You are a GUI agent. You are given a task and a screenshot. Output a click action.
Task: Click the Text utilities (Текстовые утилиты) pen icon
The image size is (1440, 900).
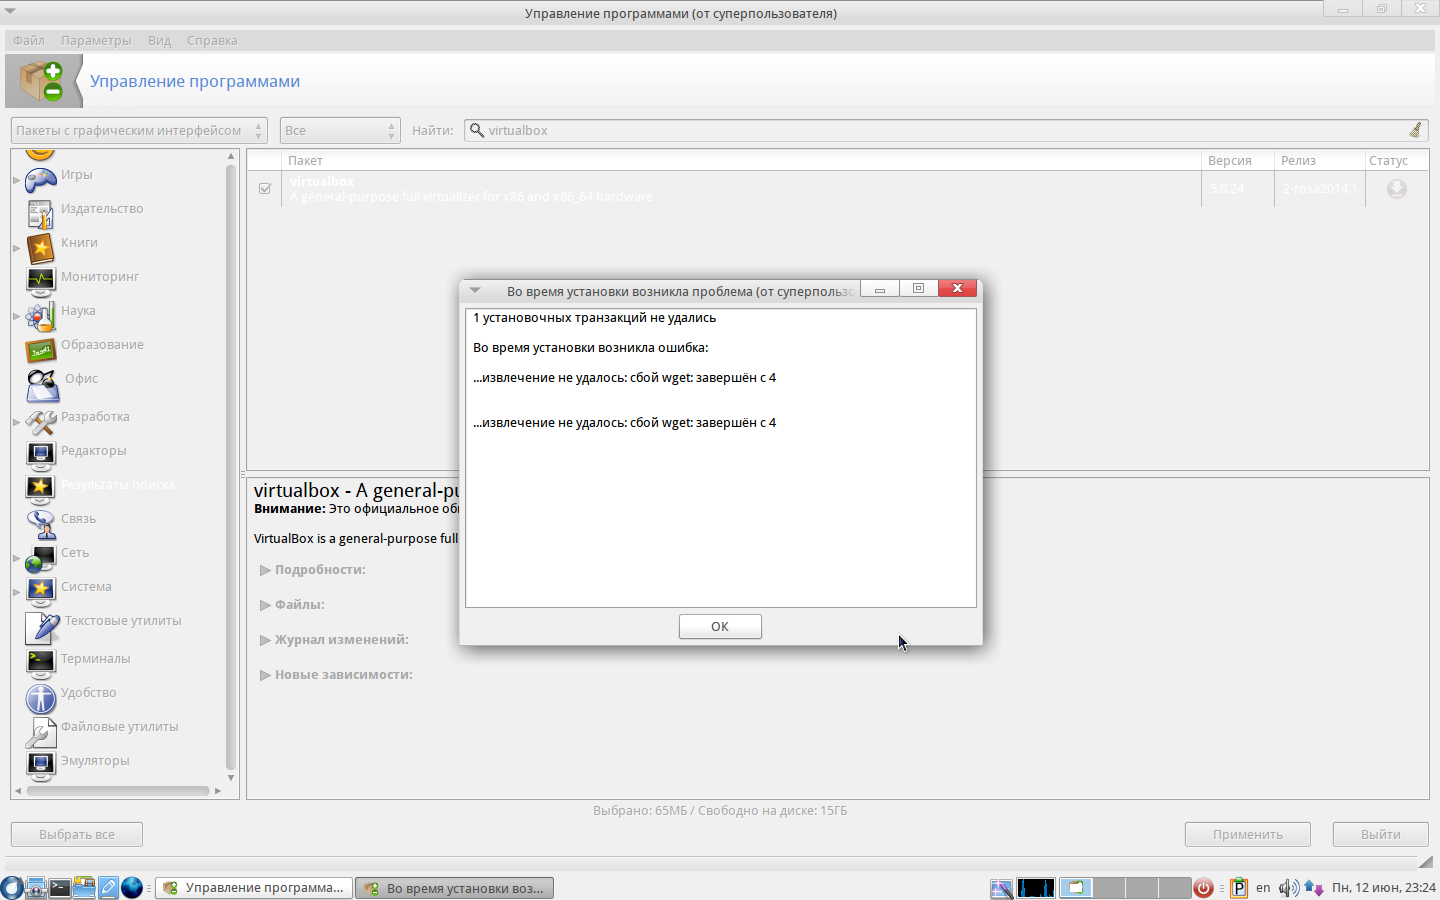point(43,627)
